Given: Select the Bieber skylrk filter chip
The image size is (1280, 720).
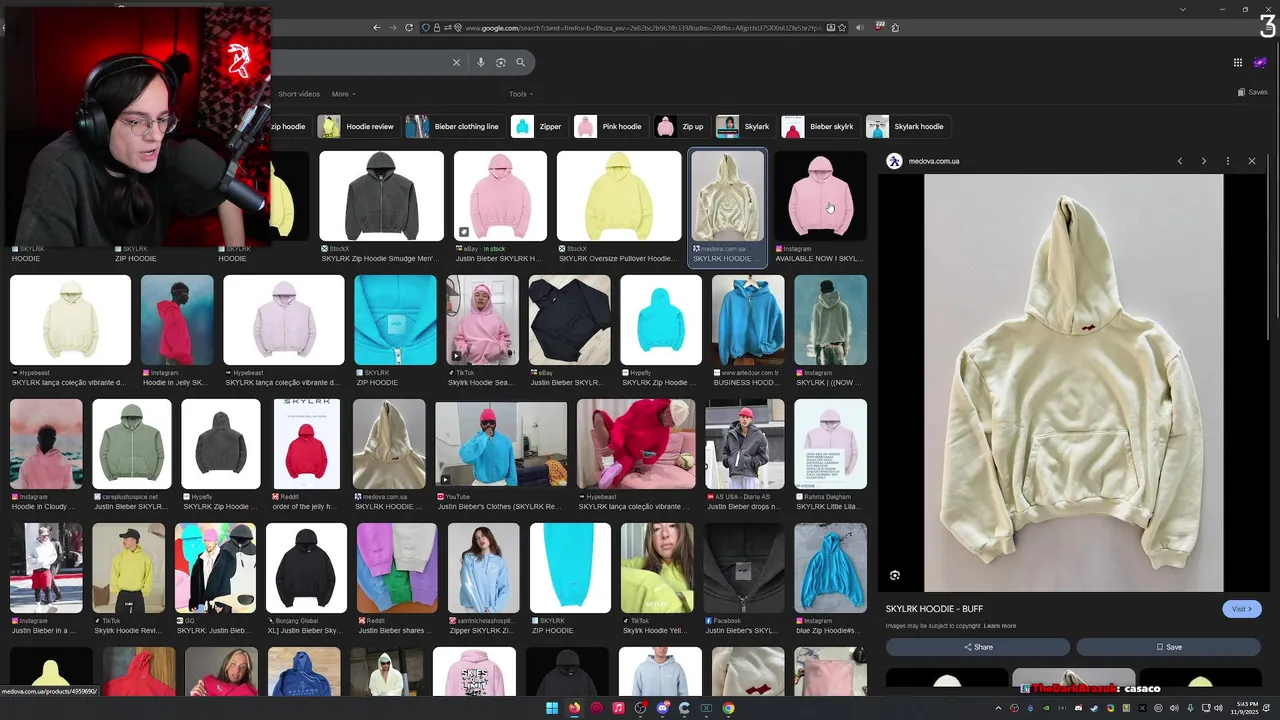Looking at the screenshot, I should point(819,127).
